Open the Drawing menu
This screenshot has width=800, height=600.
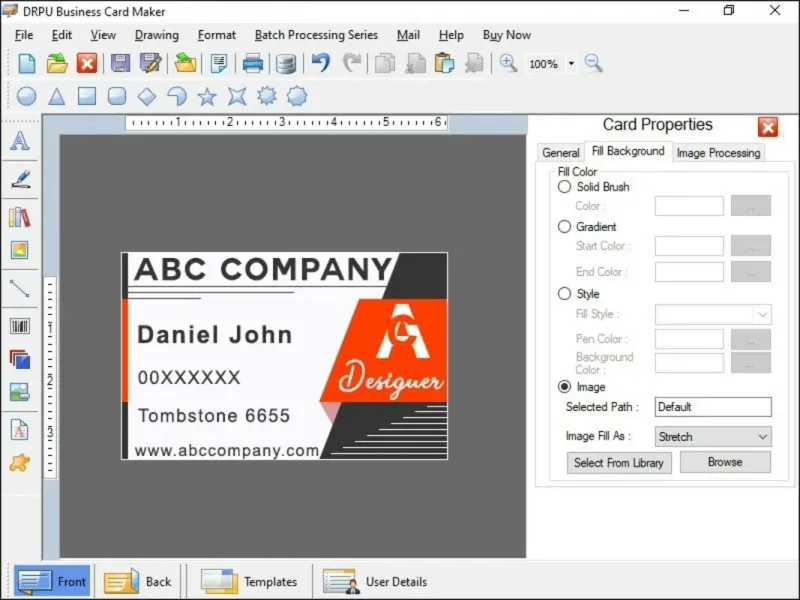click(157, 35)
